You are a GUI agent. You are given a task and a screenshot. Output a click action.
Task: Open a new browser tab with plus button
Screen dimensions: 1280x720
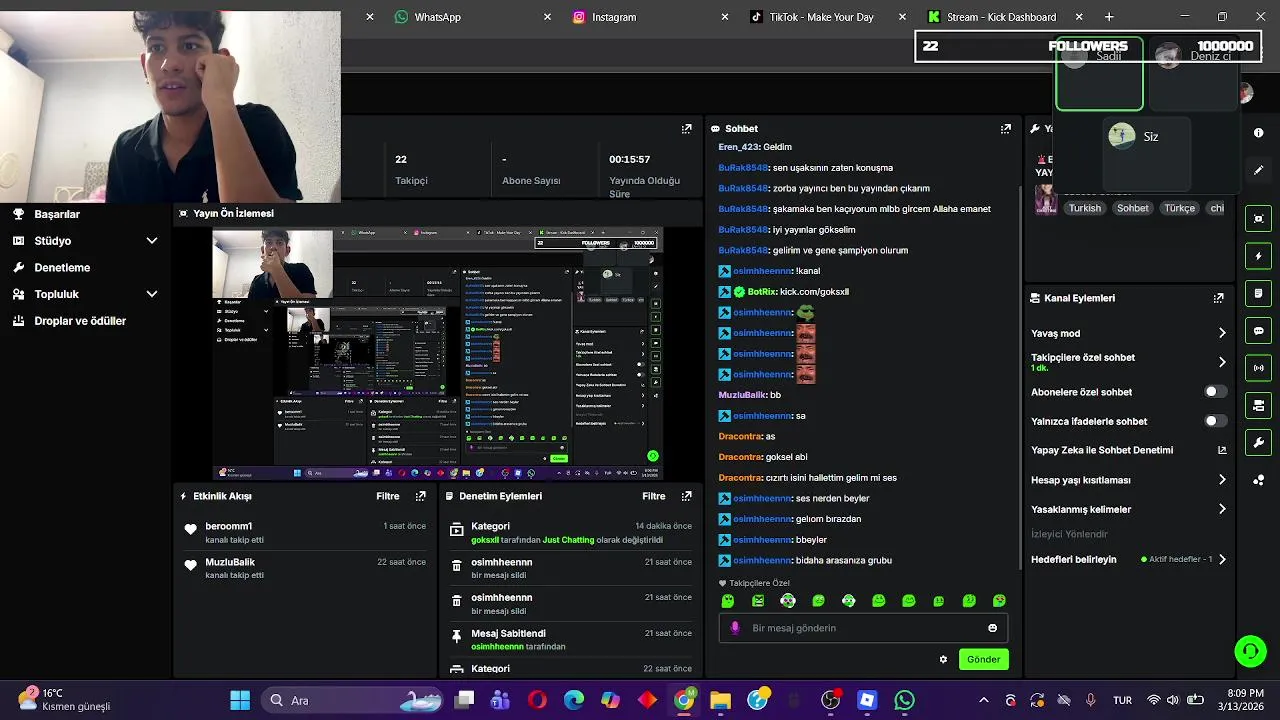pos(1109,17)
